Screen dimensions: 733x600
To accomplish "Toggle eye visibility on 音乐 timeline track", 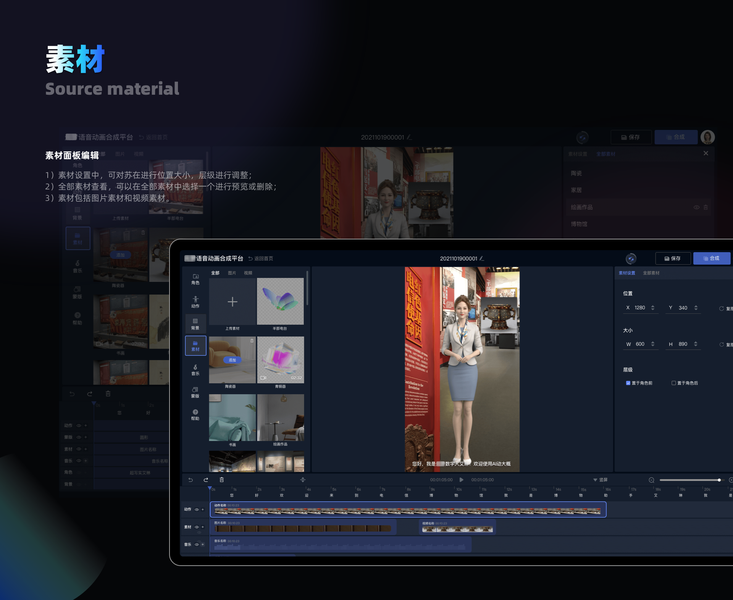I will click(x=197, y=544).
